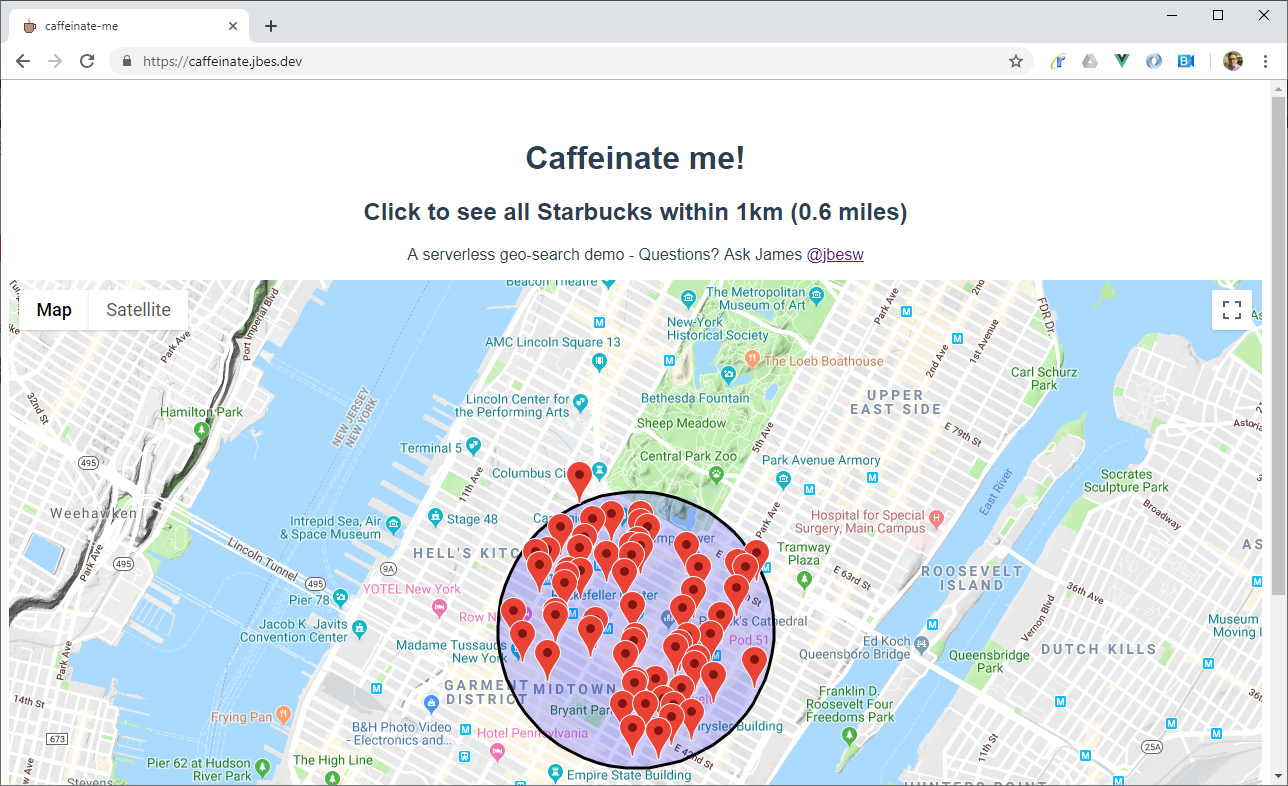Click the Pier 78 ferry icon
This screenshot has height=786, width=1288.
341,598
